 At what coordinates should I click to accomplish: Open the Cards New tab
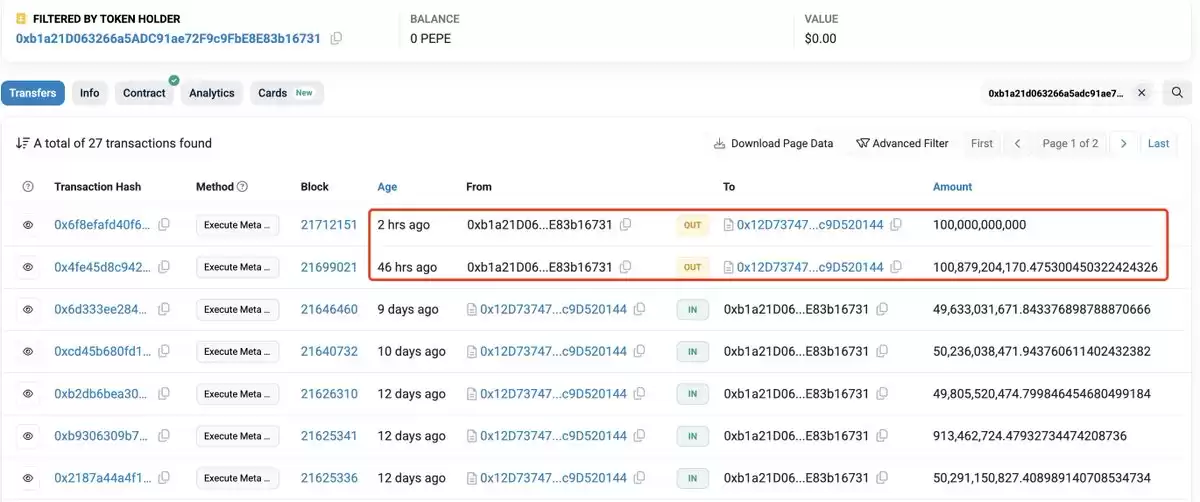(286, 93)
